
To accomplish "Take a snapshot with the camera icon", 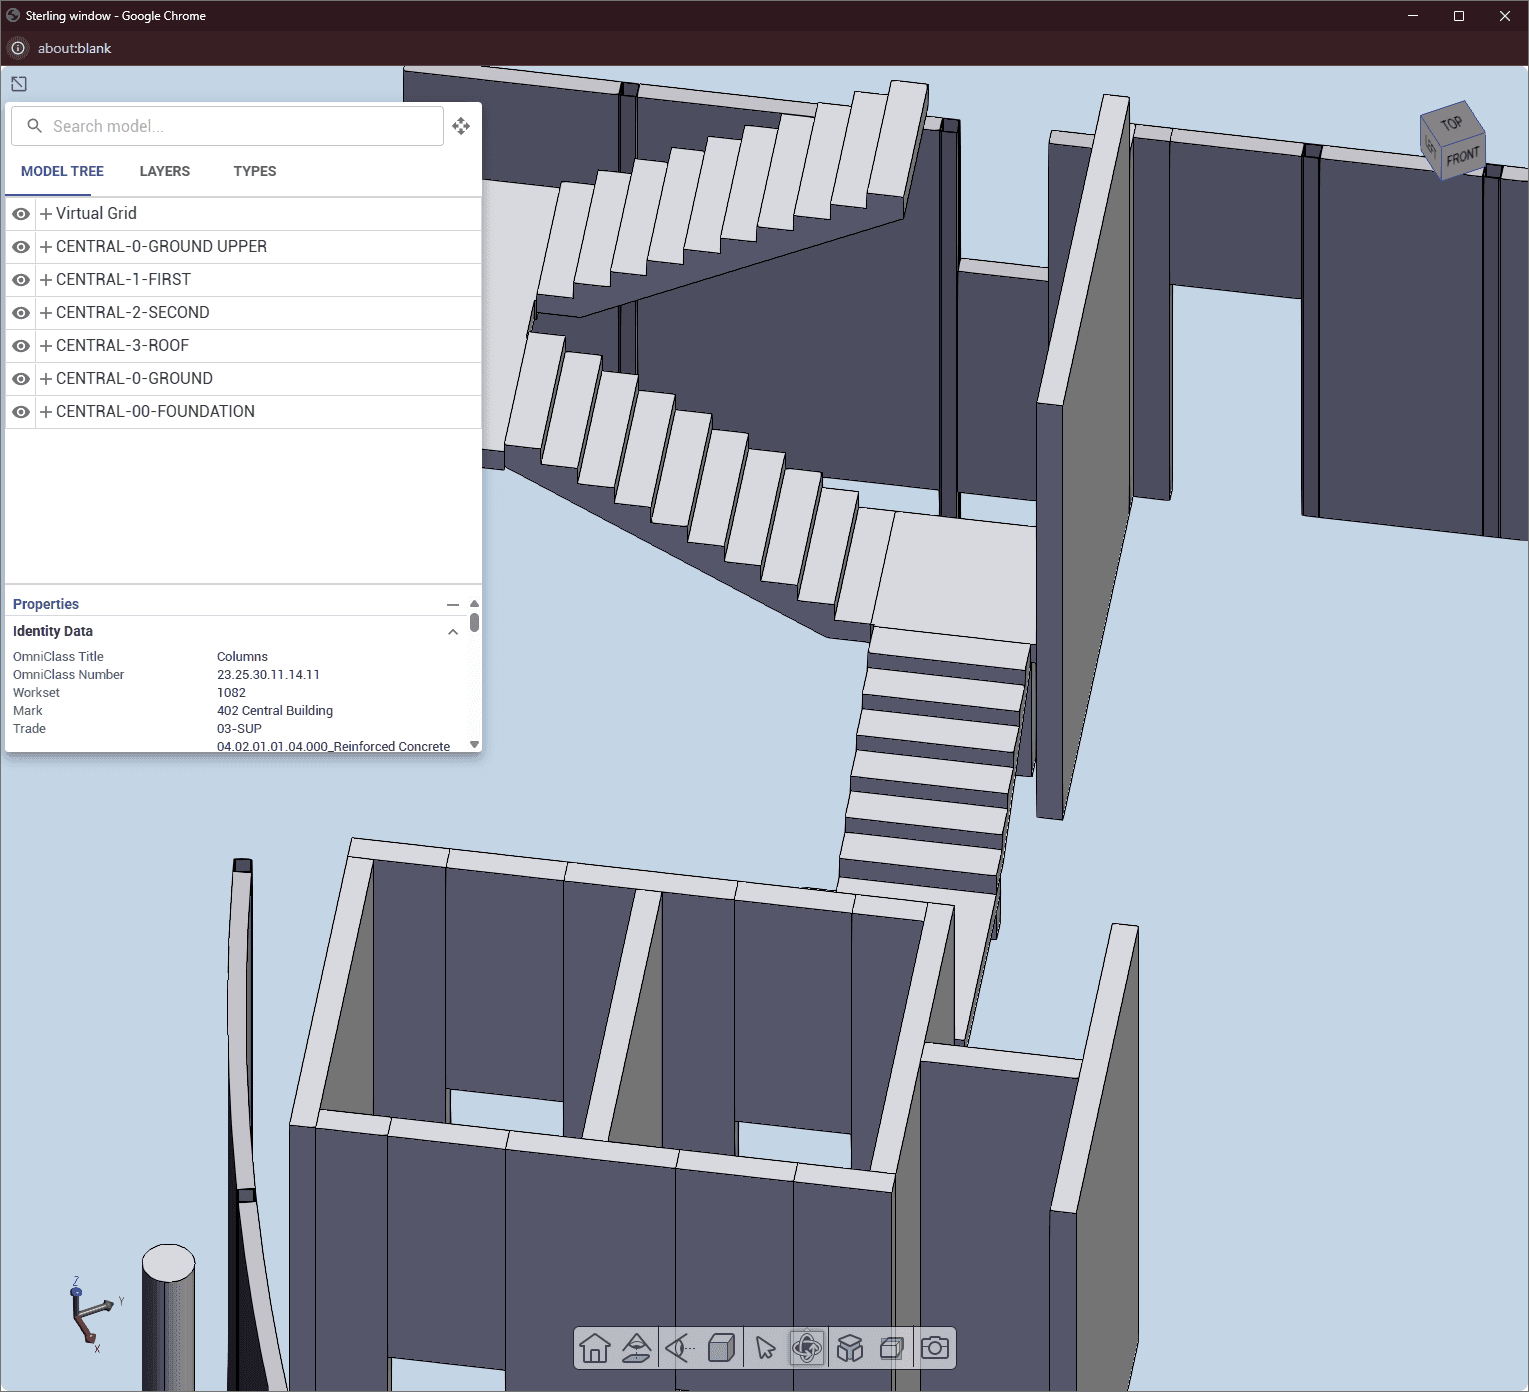I will point(935,1348).
